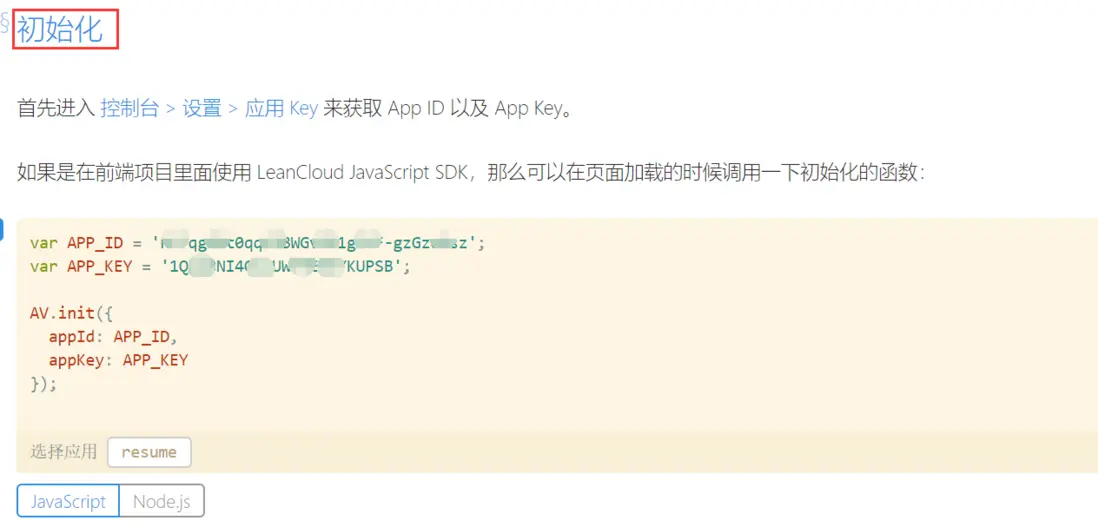
Task: Click the closing }); code line
Action: coord(44,383)
